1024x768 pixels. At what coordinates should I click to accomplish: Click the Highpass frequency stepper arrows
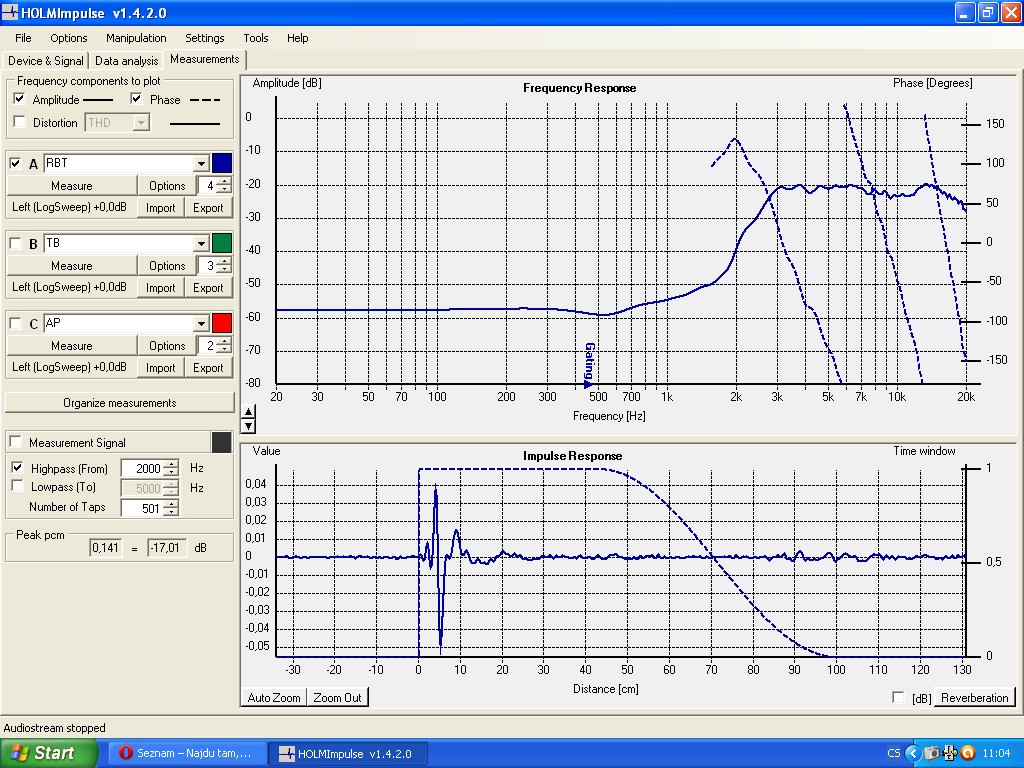click(171, 468)
